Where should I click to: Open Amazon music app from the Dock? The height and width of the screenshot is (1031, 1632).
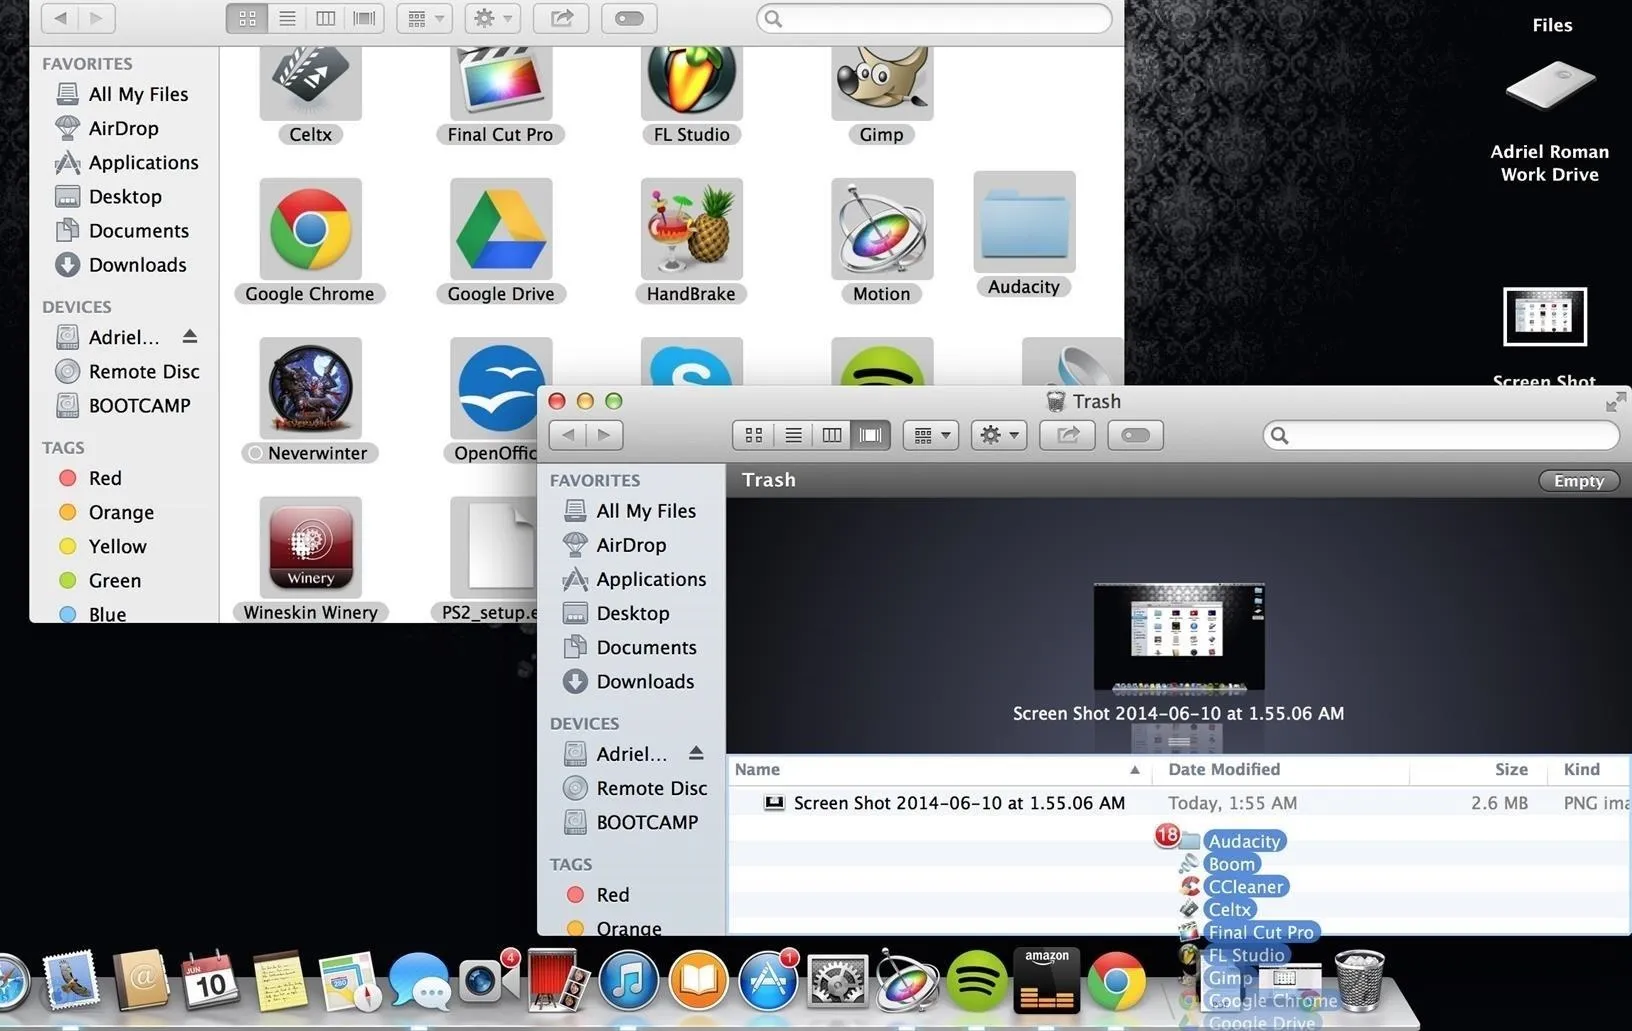(x=1046, y=980)
